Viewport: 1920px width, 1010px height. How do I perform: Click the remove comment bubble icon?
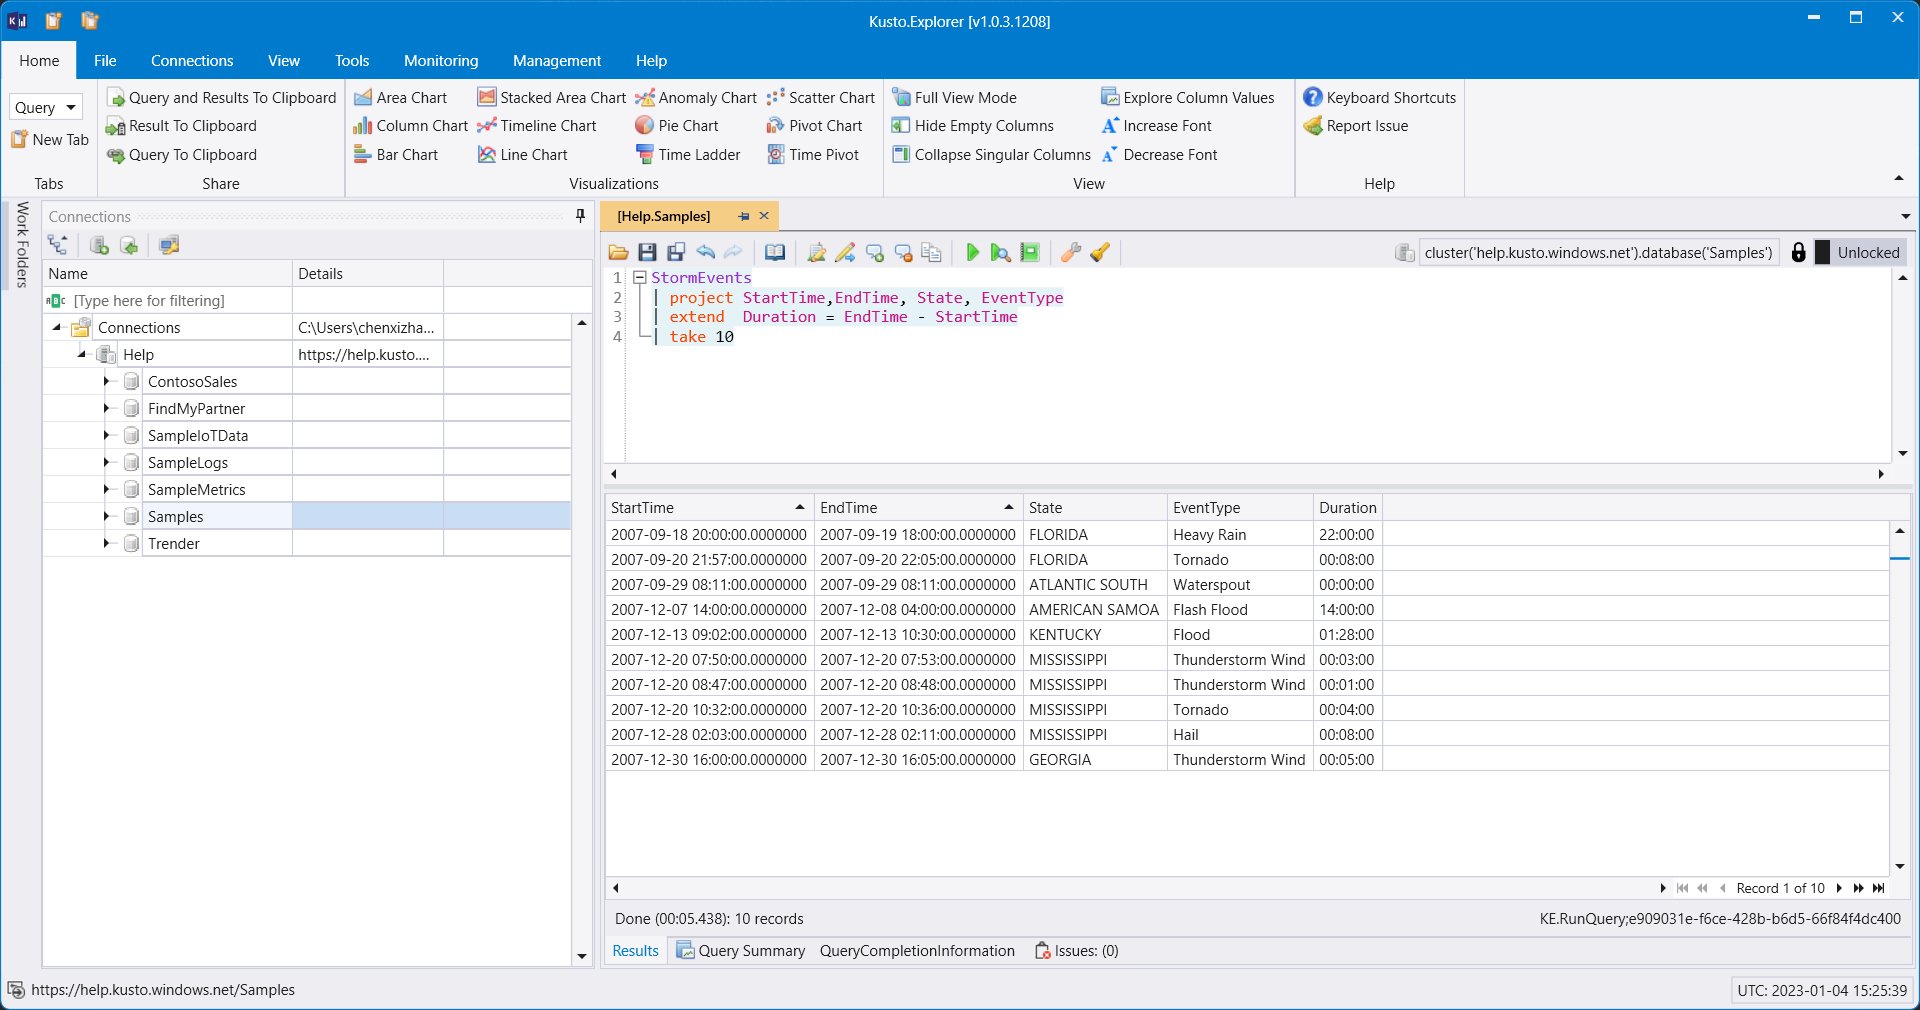coord(903,253)
